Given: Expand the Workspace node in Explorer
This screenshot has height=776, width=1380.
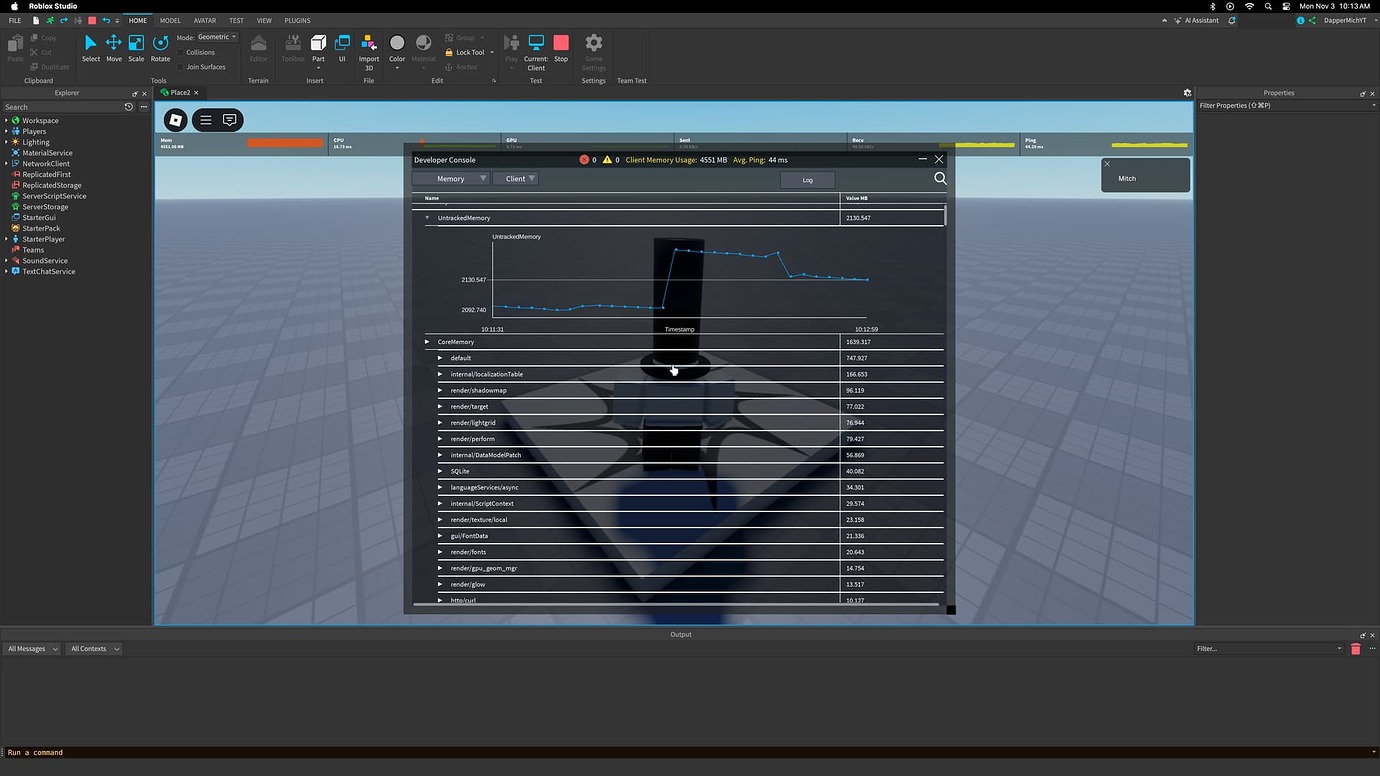Looking at the screenshot, I should pos(6,121).
